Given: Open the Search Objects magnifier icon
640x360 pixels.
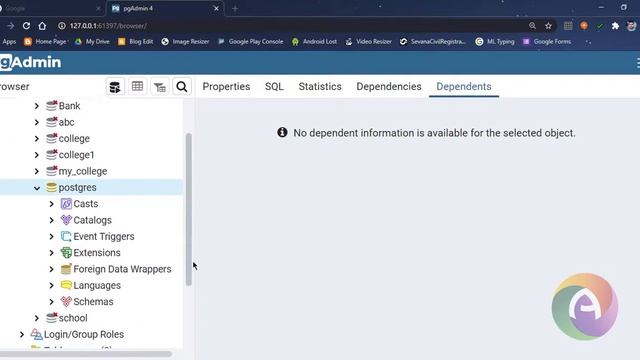Looking at the screenshot, I should pos(182,87).
